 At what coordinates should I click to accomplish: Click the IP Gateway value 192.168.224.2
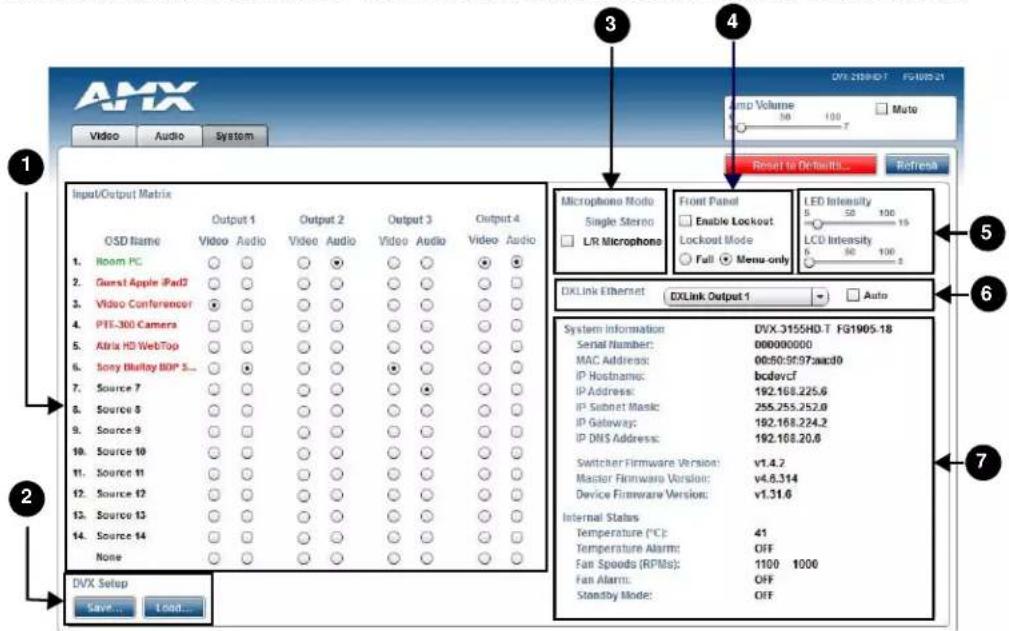point(791,423)
